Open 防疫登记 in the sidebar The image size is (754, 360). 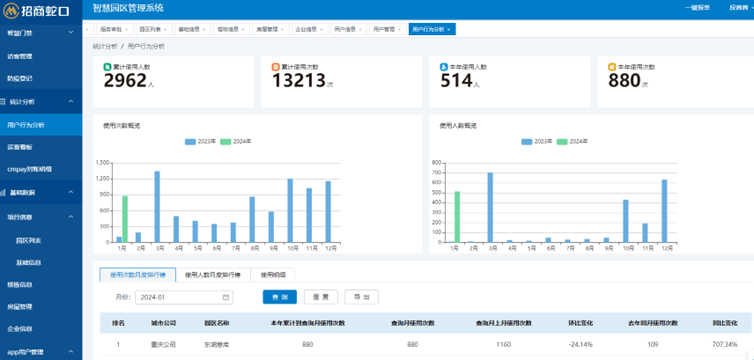pyautogui.click(x=41, y=78)
